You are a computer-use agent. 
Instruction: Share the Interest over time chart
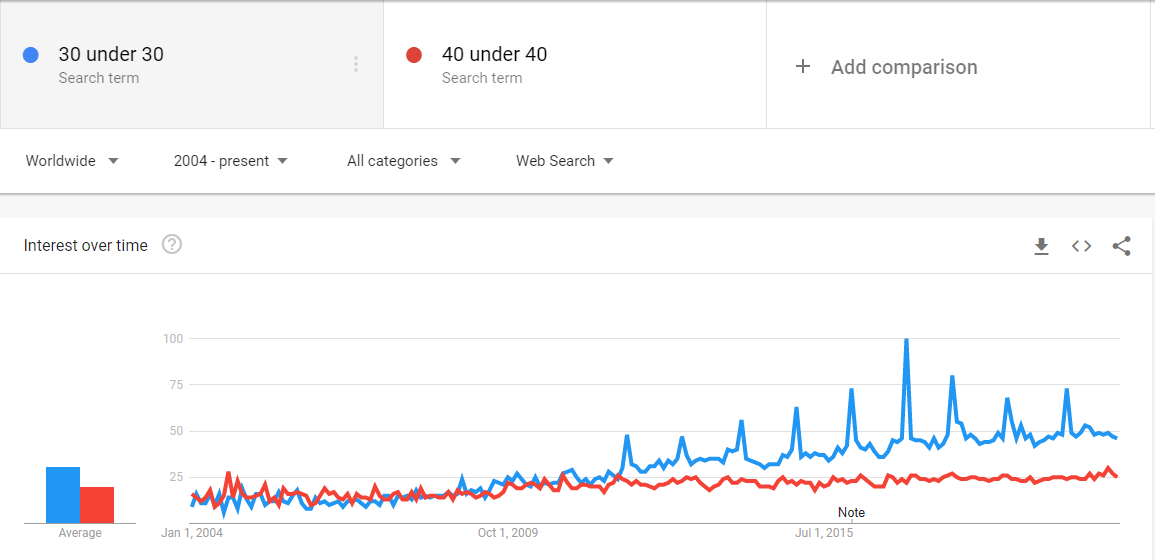click(1121, 246)
